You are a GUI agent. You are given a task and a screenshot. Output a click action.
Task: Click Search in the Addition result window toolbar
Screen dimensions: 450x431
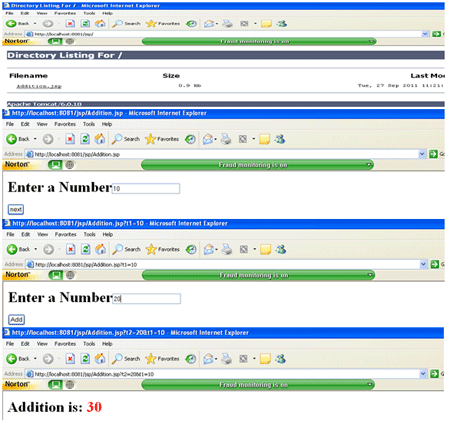pos(126,359)
